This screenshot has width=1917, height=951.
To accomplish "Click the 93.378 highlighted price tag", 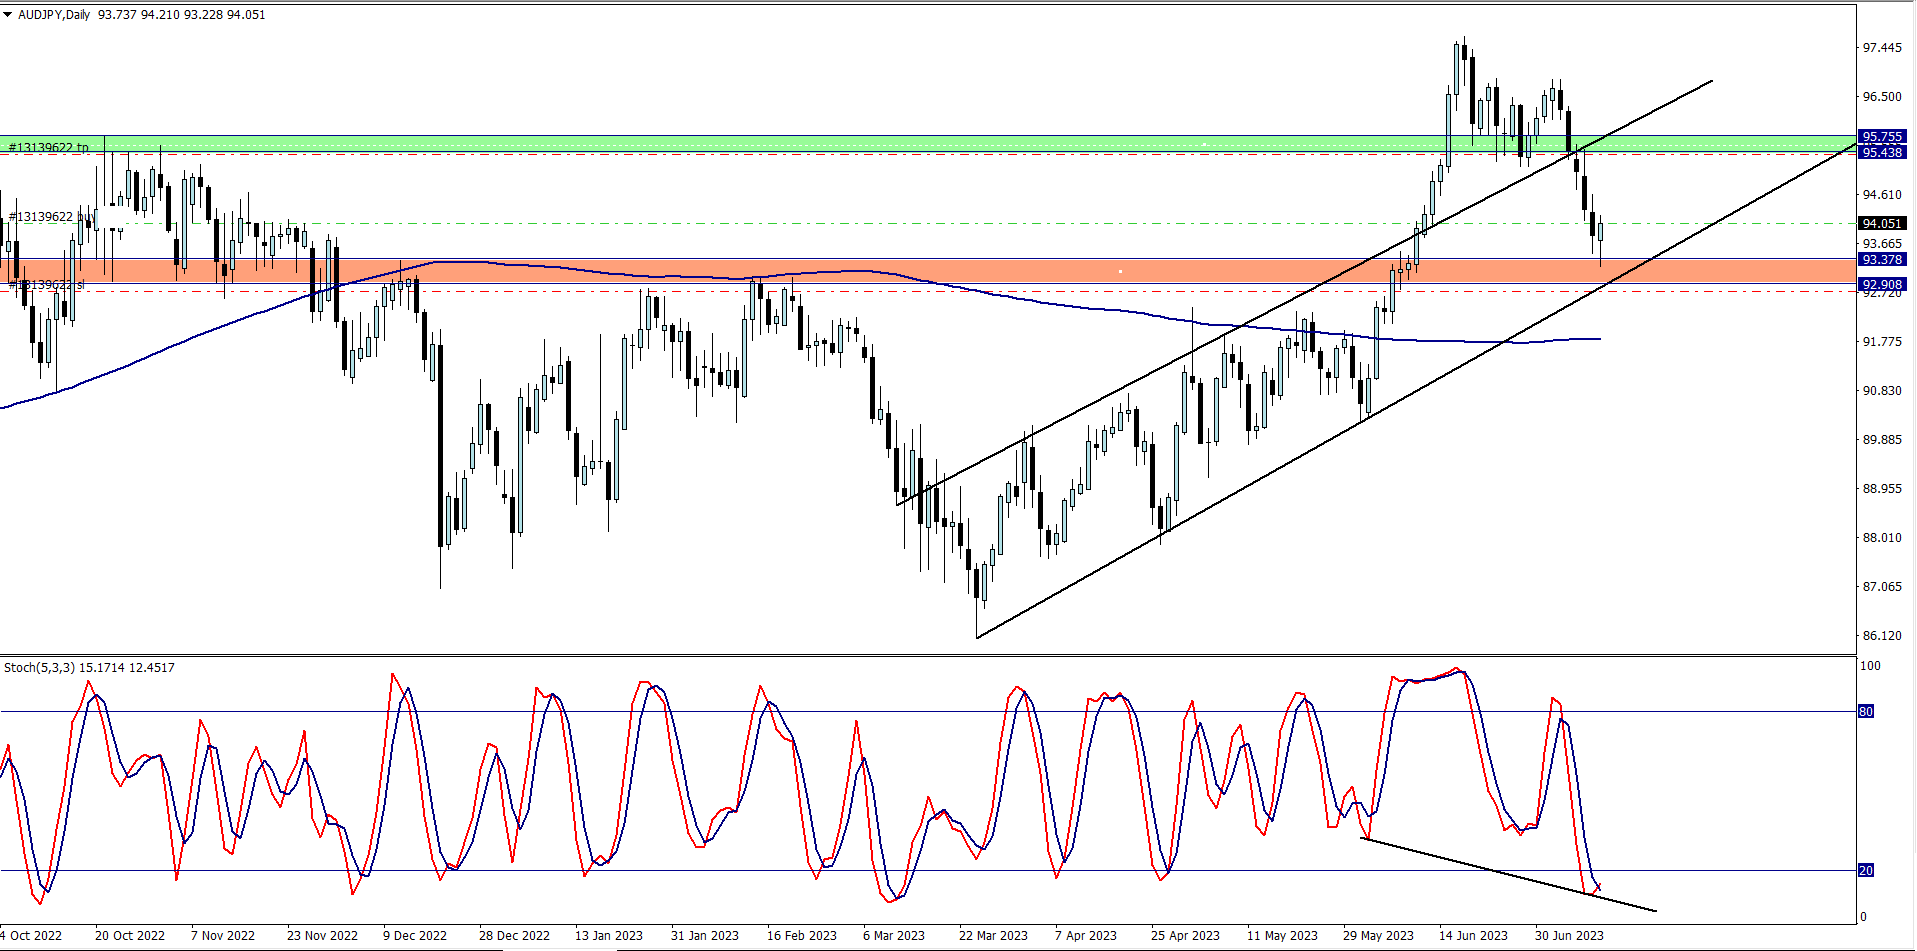I will click(x=1882, y=260).
